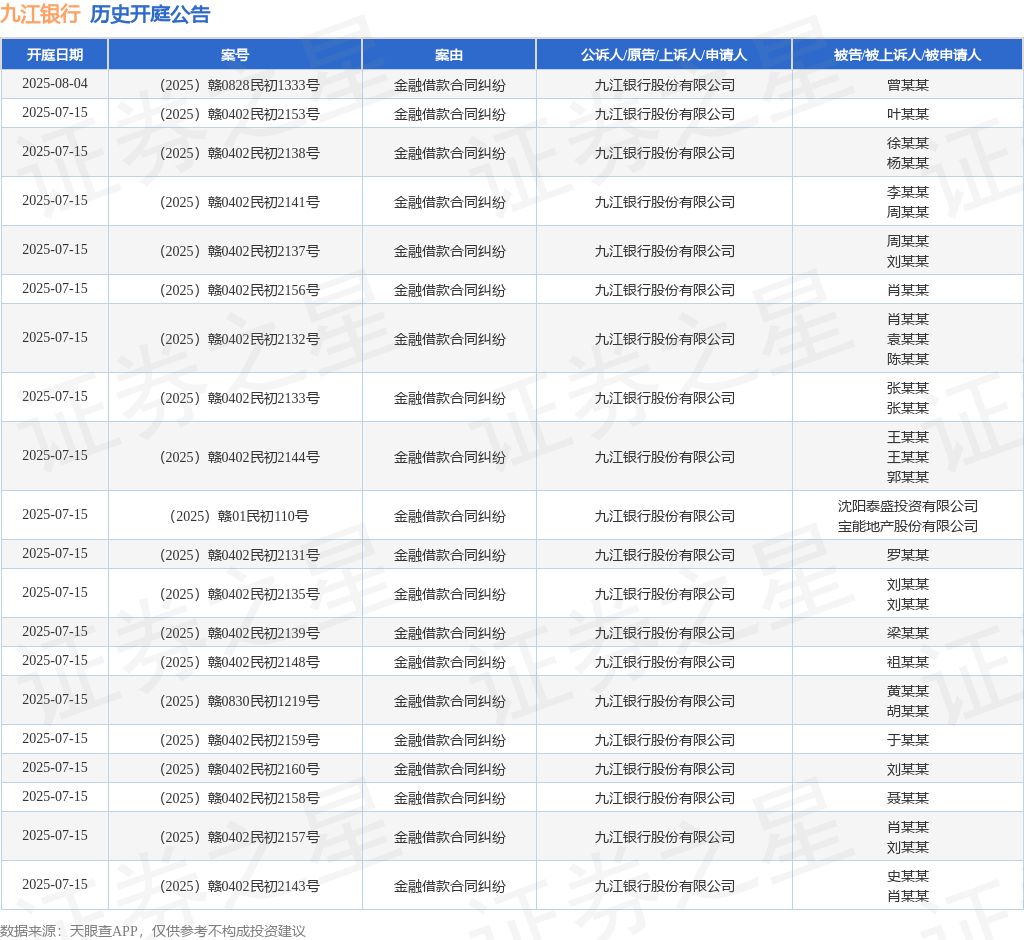Click the 九江银行 title text
1024x940 pixels.
point(40,14)
